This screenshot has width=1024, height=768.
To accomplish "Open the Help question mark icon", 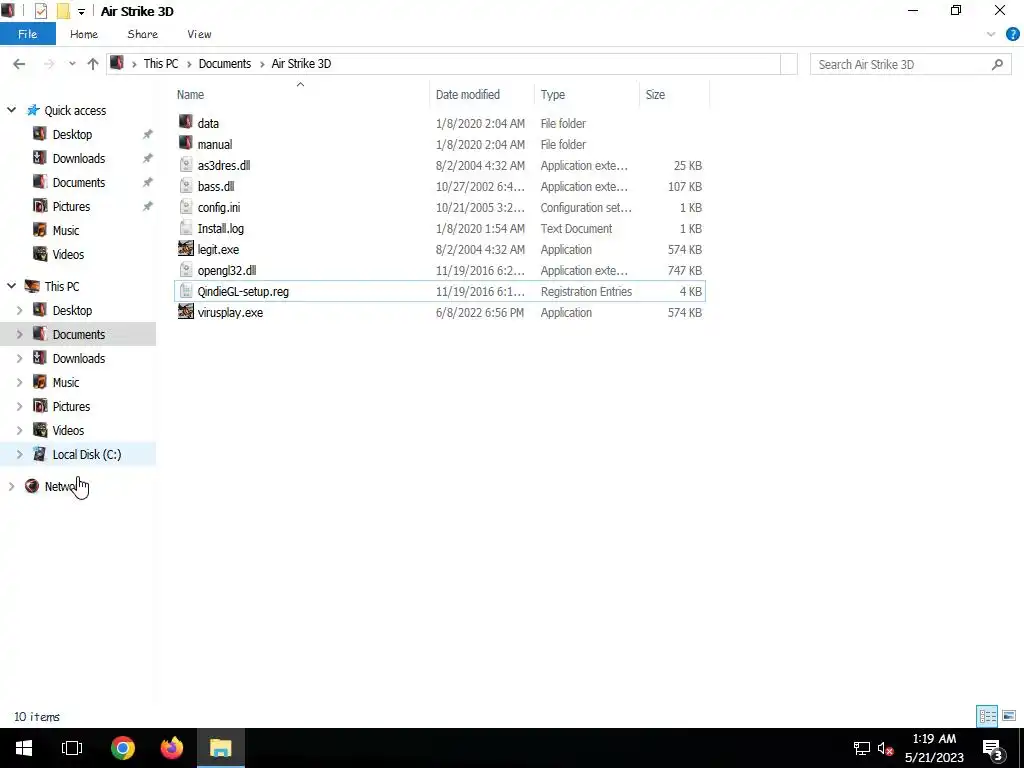I will (1013, 35).
